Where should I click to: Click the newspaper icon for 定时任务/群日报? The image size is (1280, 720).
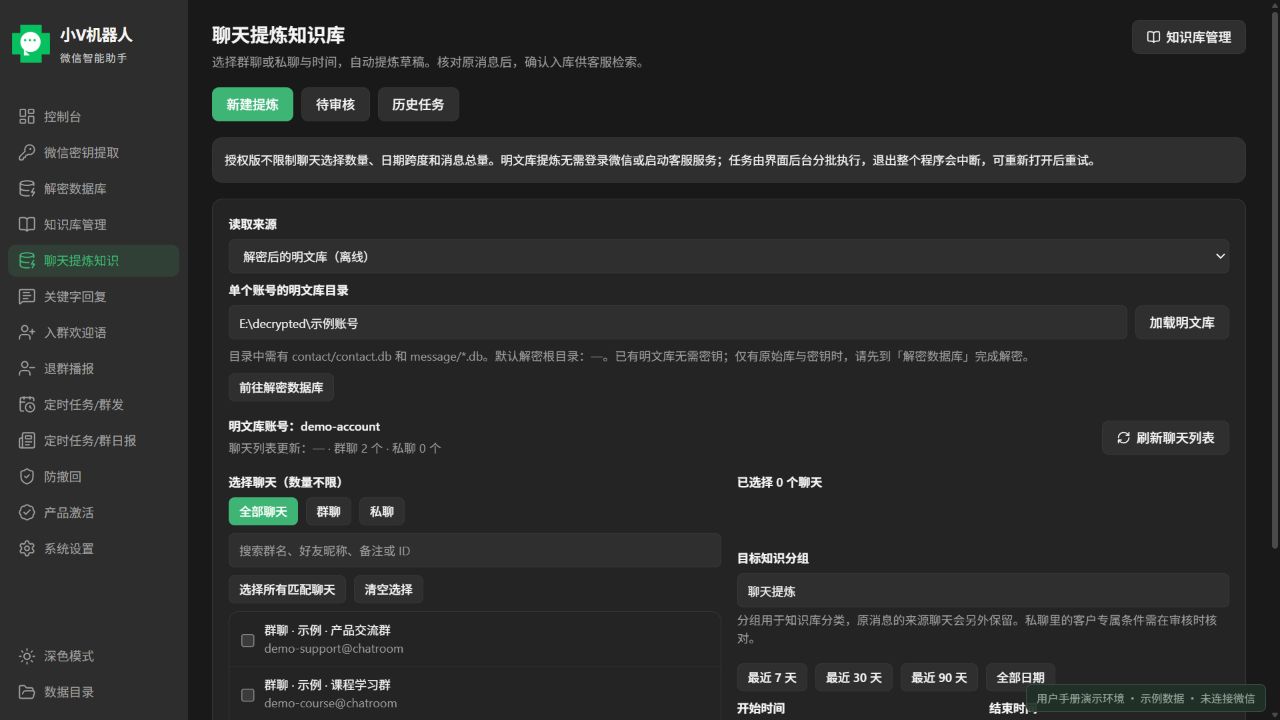click(27, 441)
